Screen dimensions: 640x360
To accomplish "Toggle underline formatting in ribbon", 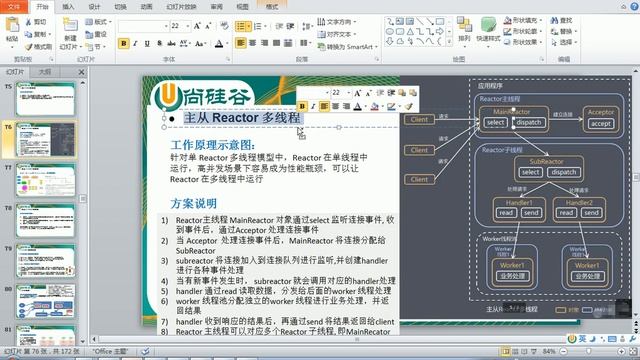I will pyautogui.click(x=147, y=43).
